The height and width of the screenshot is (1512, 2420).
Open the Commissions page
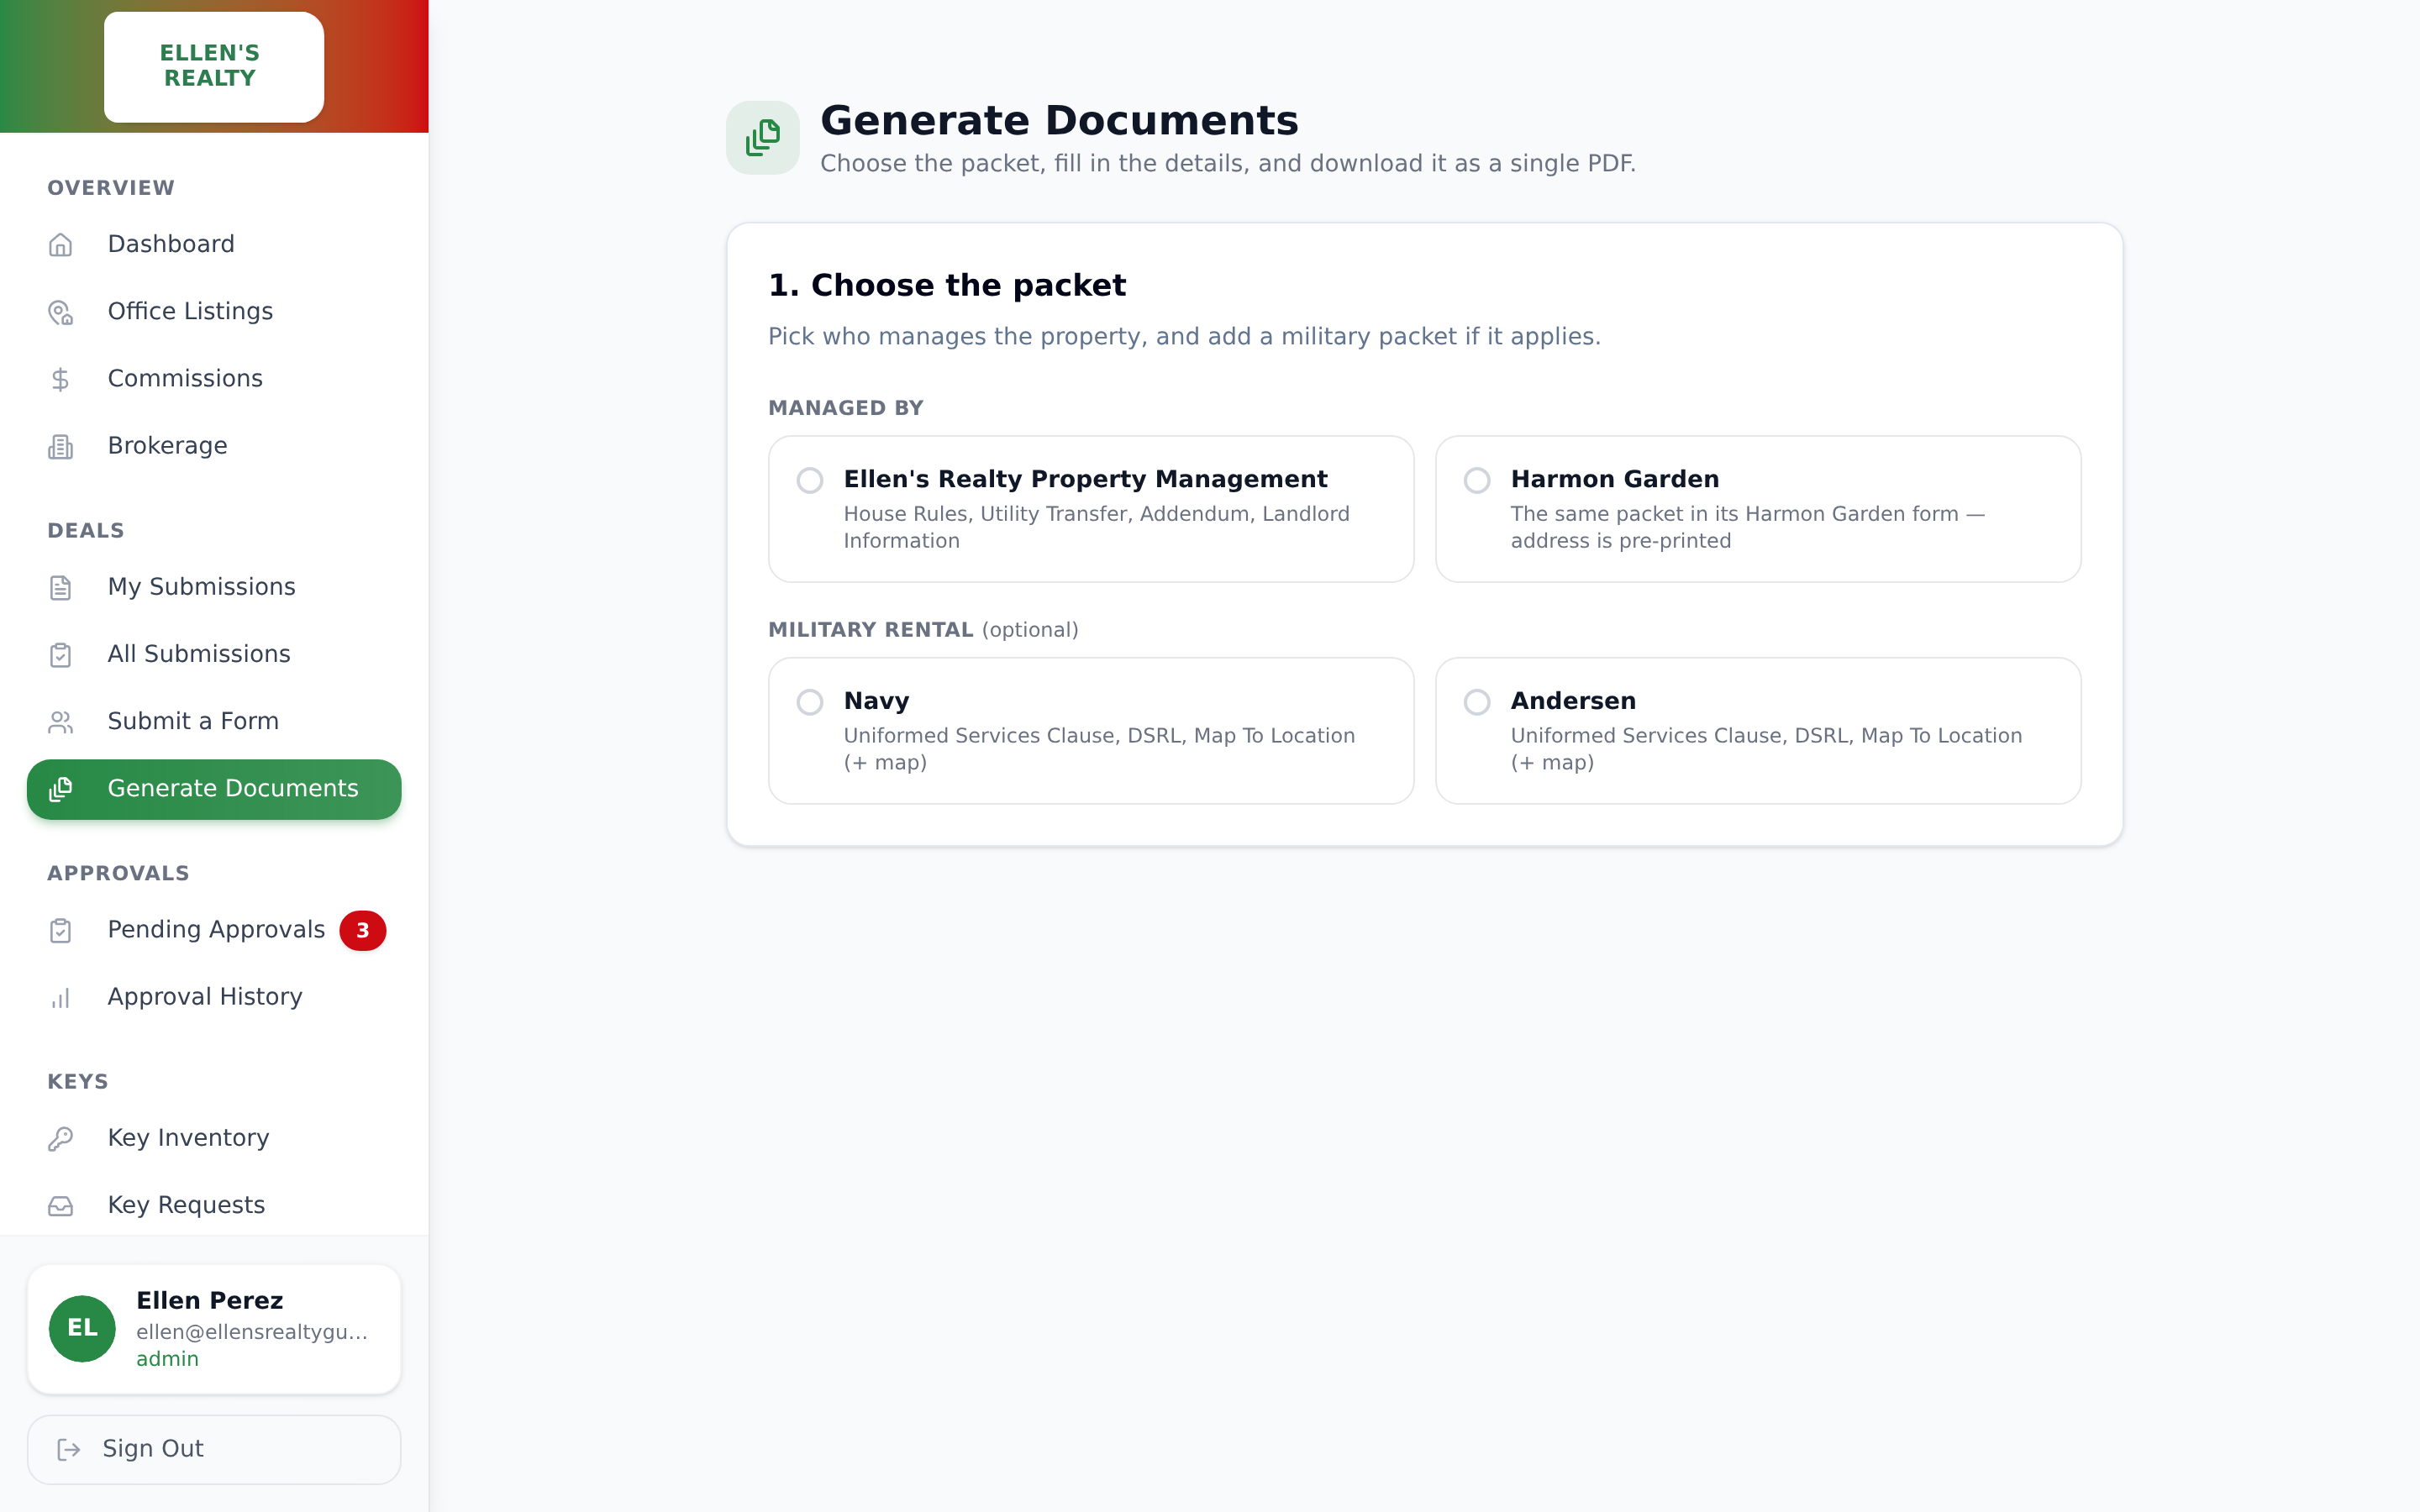pyautogui.click(x=214, y=379)
